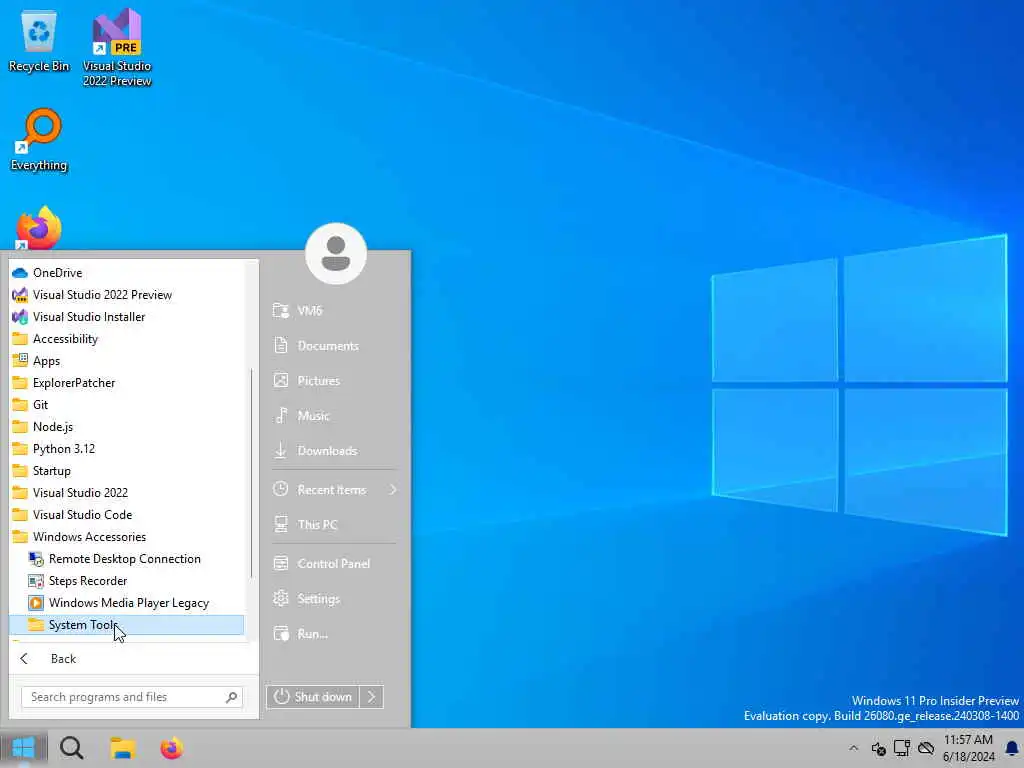Click the Windows Start button
The image size is (1024, 768).
[x=24, y=748]
